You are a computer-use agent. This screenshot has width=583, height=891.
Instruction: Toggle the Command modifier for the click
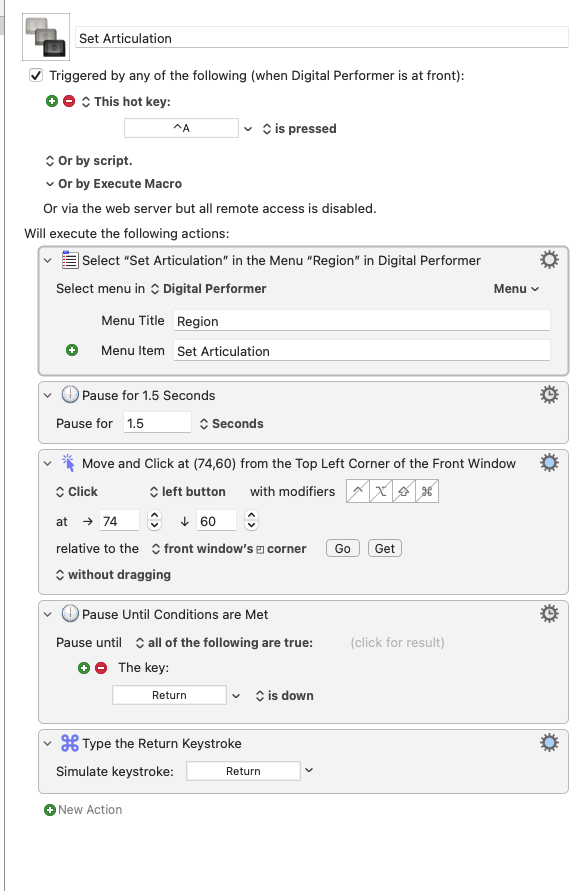pyautogui.click(x=427, y=492)
